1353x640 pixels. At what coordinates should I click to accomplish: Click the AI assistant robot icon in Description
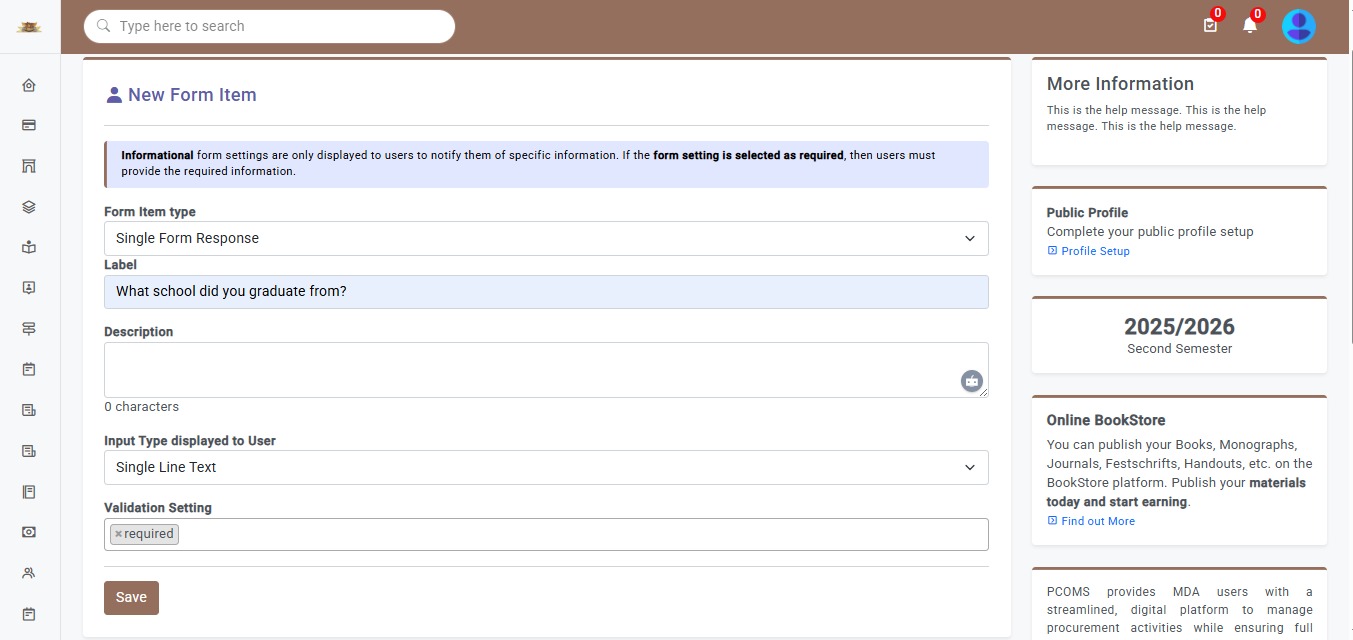point(971,381)
